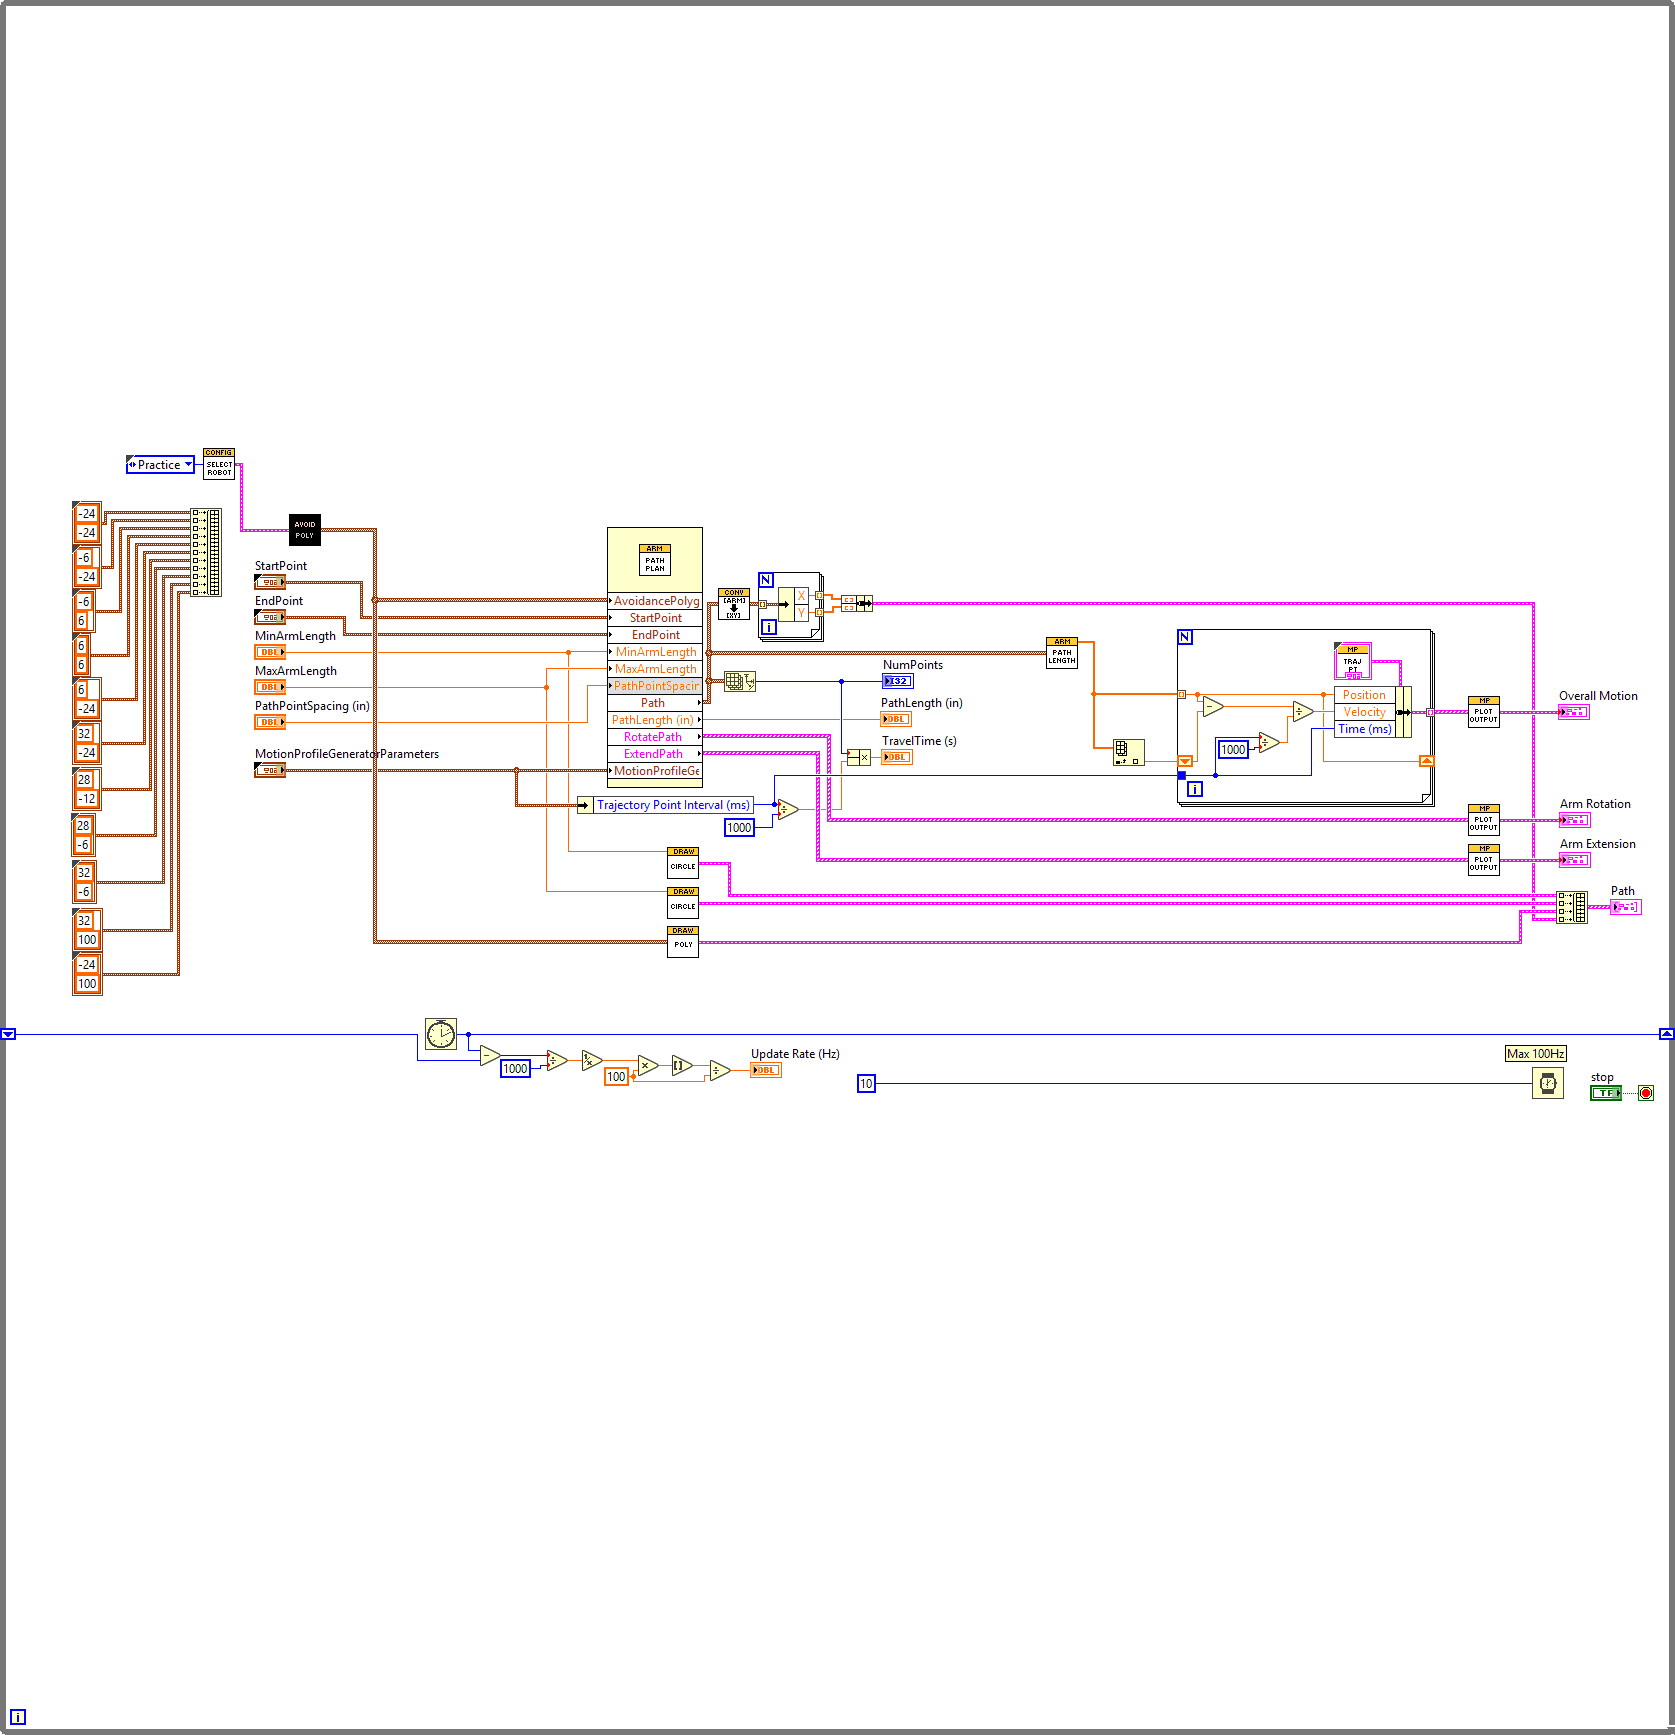Viewport: 1675px width, 1735px height.
Task: Open the Practice enum dropdown
Action: click(188, 465)
